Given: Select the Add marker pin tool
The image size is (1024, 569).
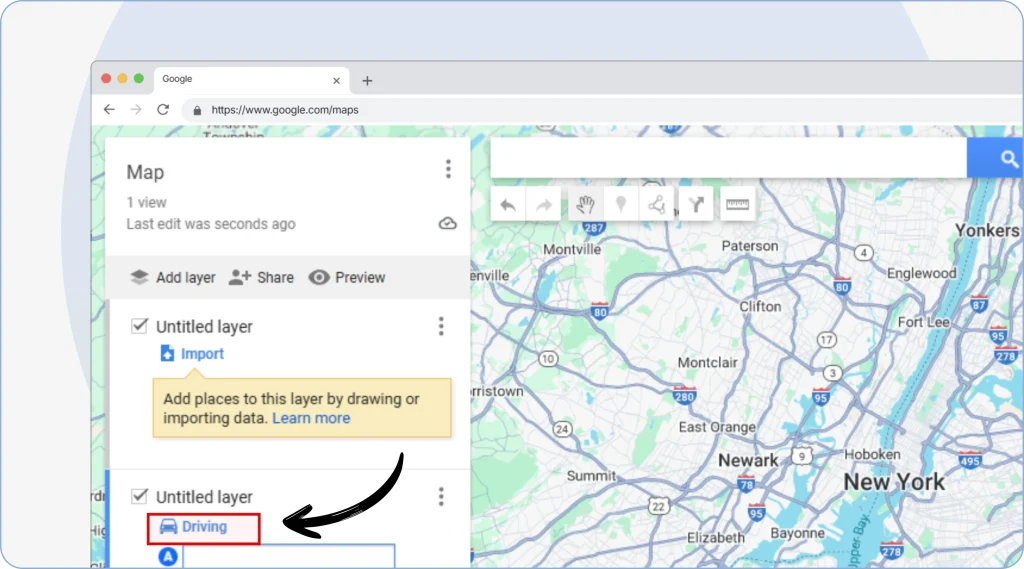Looking at the screenshot, I should click(621, 205).
